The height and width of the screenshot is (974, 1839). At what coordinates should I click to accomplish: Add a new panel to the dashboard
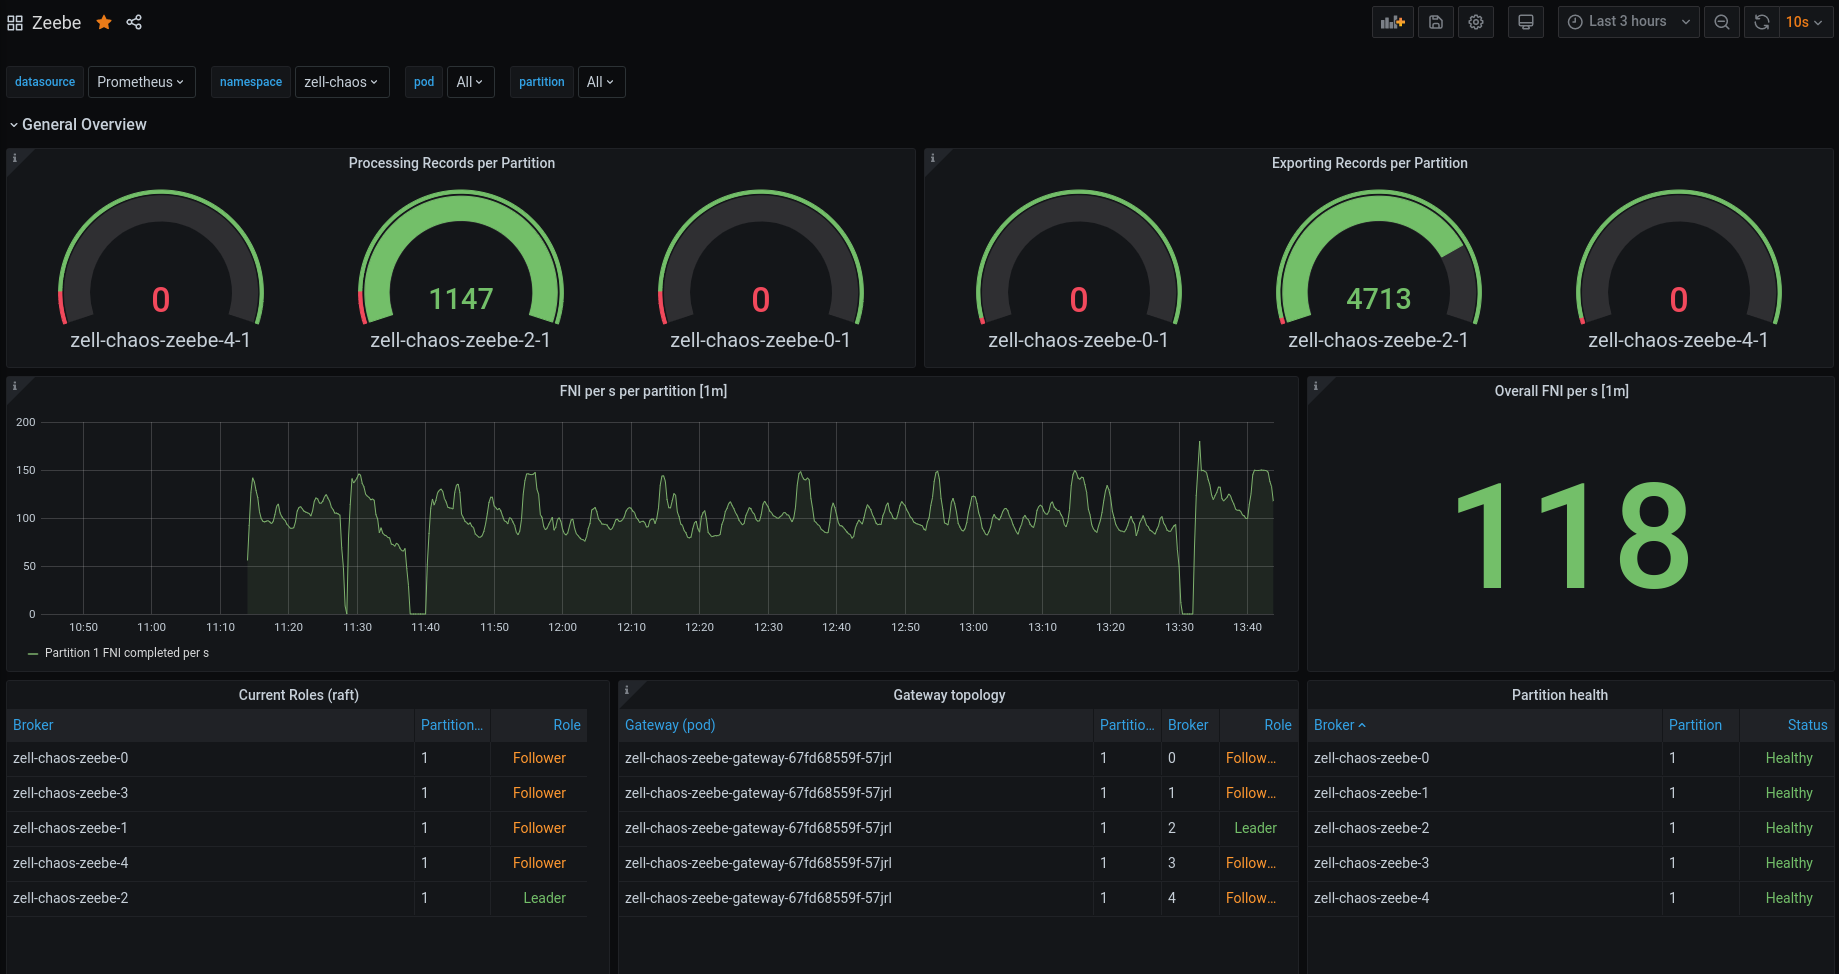pos(1393,22)
